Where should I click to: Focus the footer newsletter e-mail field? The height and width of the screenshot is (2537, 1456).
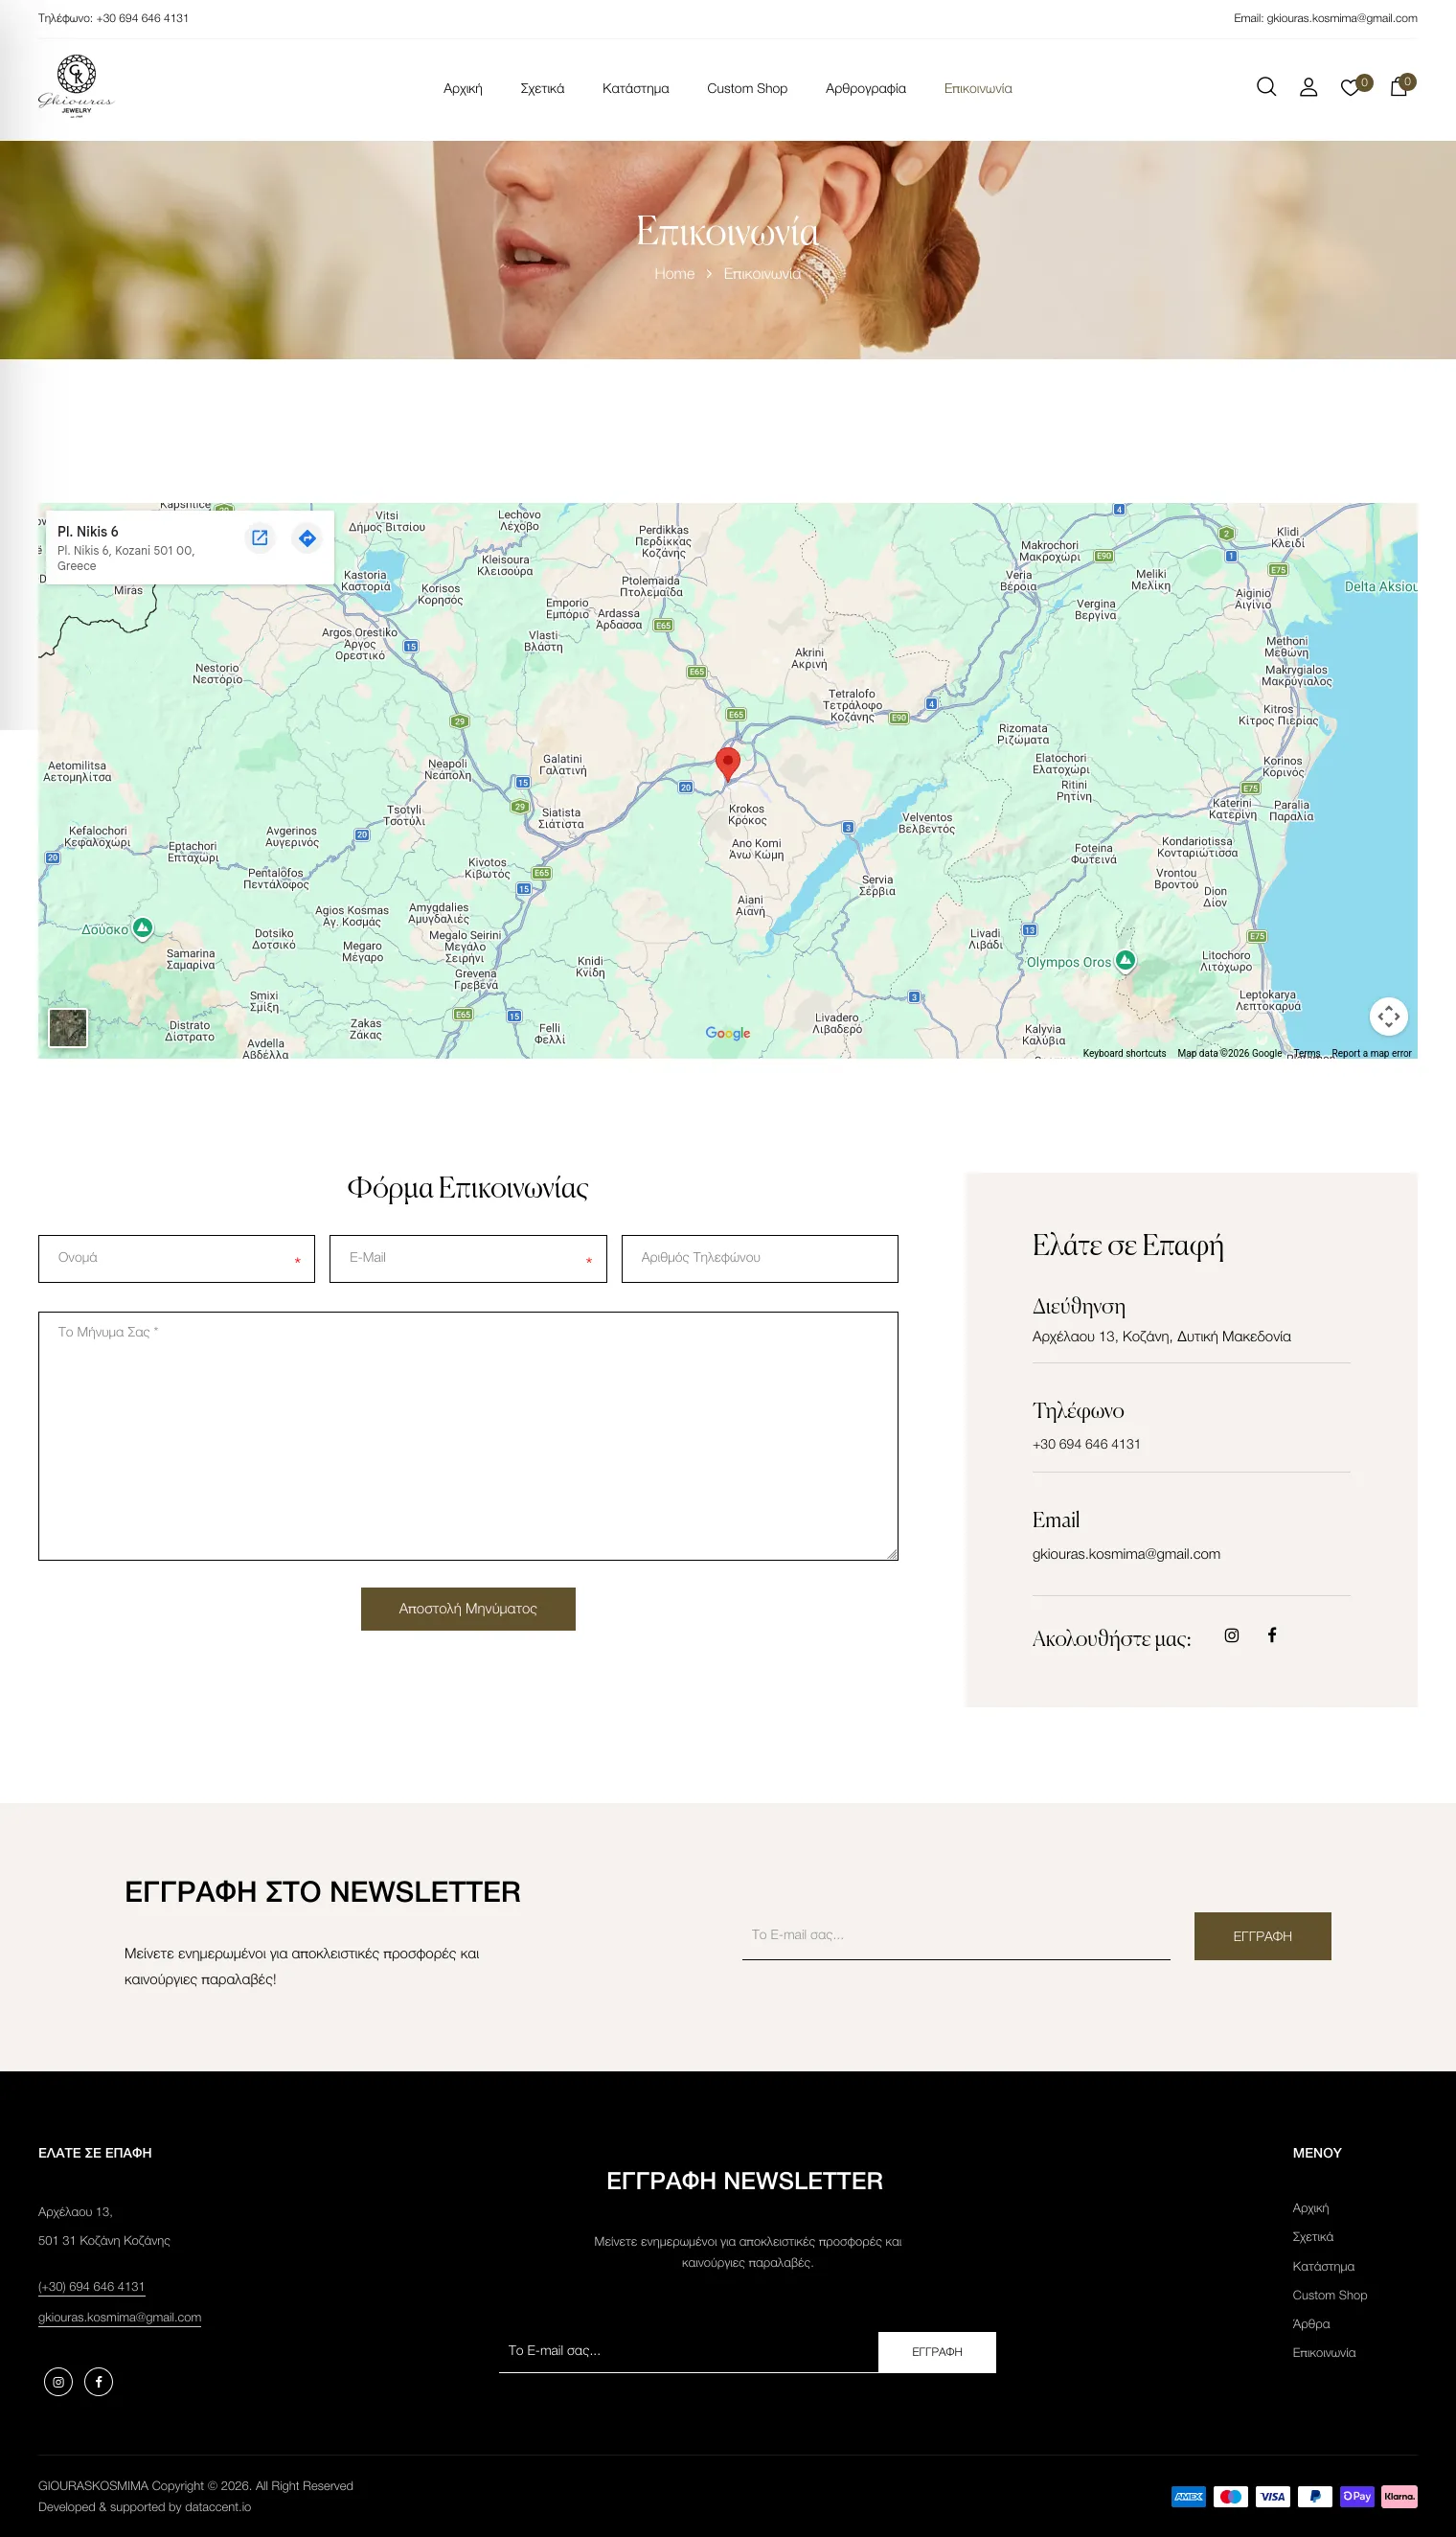click(x=688, y=2351)
